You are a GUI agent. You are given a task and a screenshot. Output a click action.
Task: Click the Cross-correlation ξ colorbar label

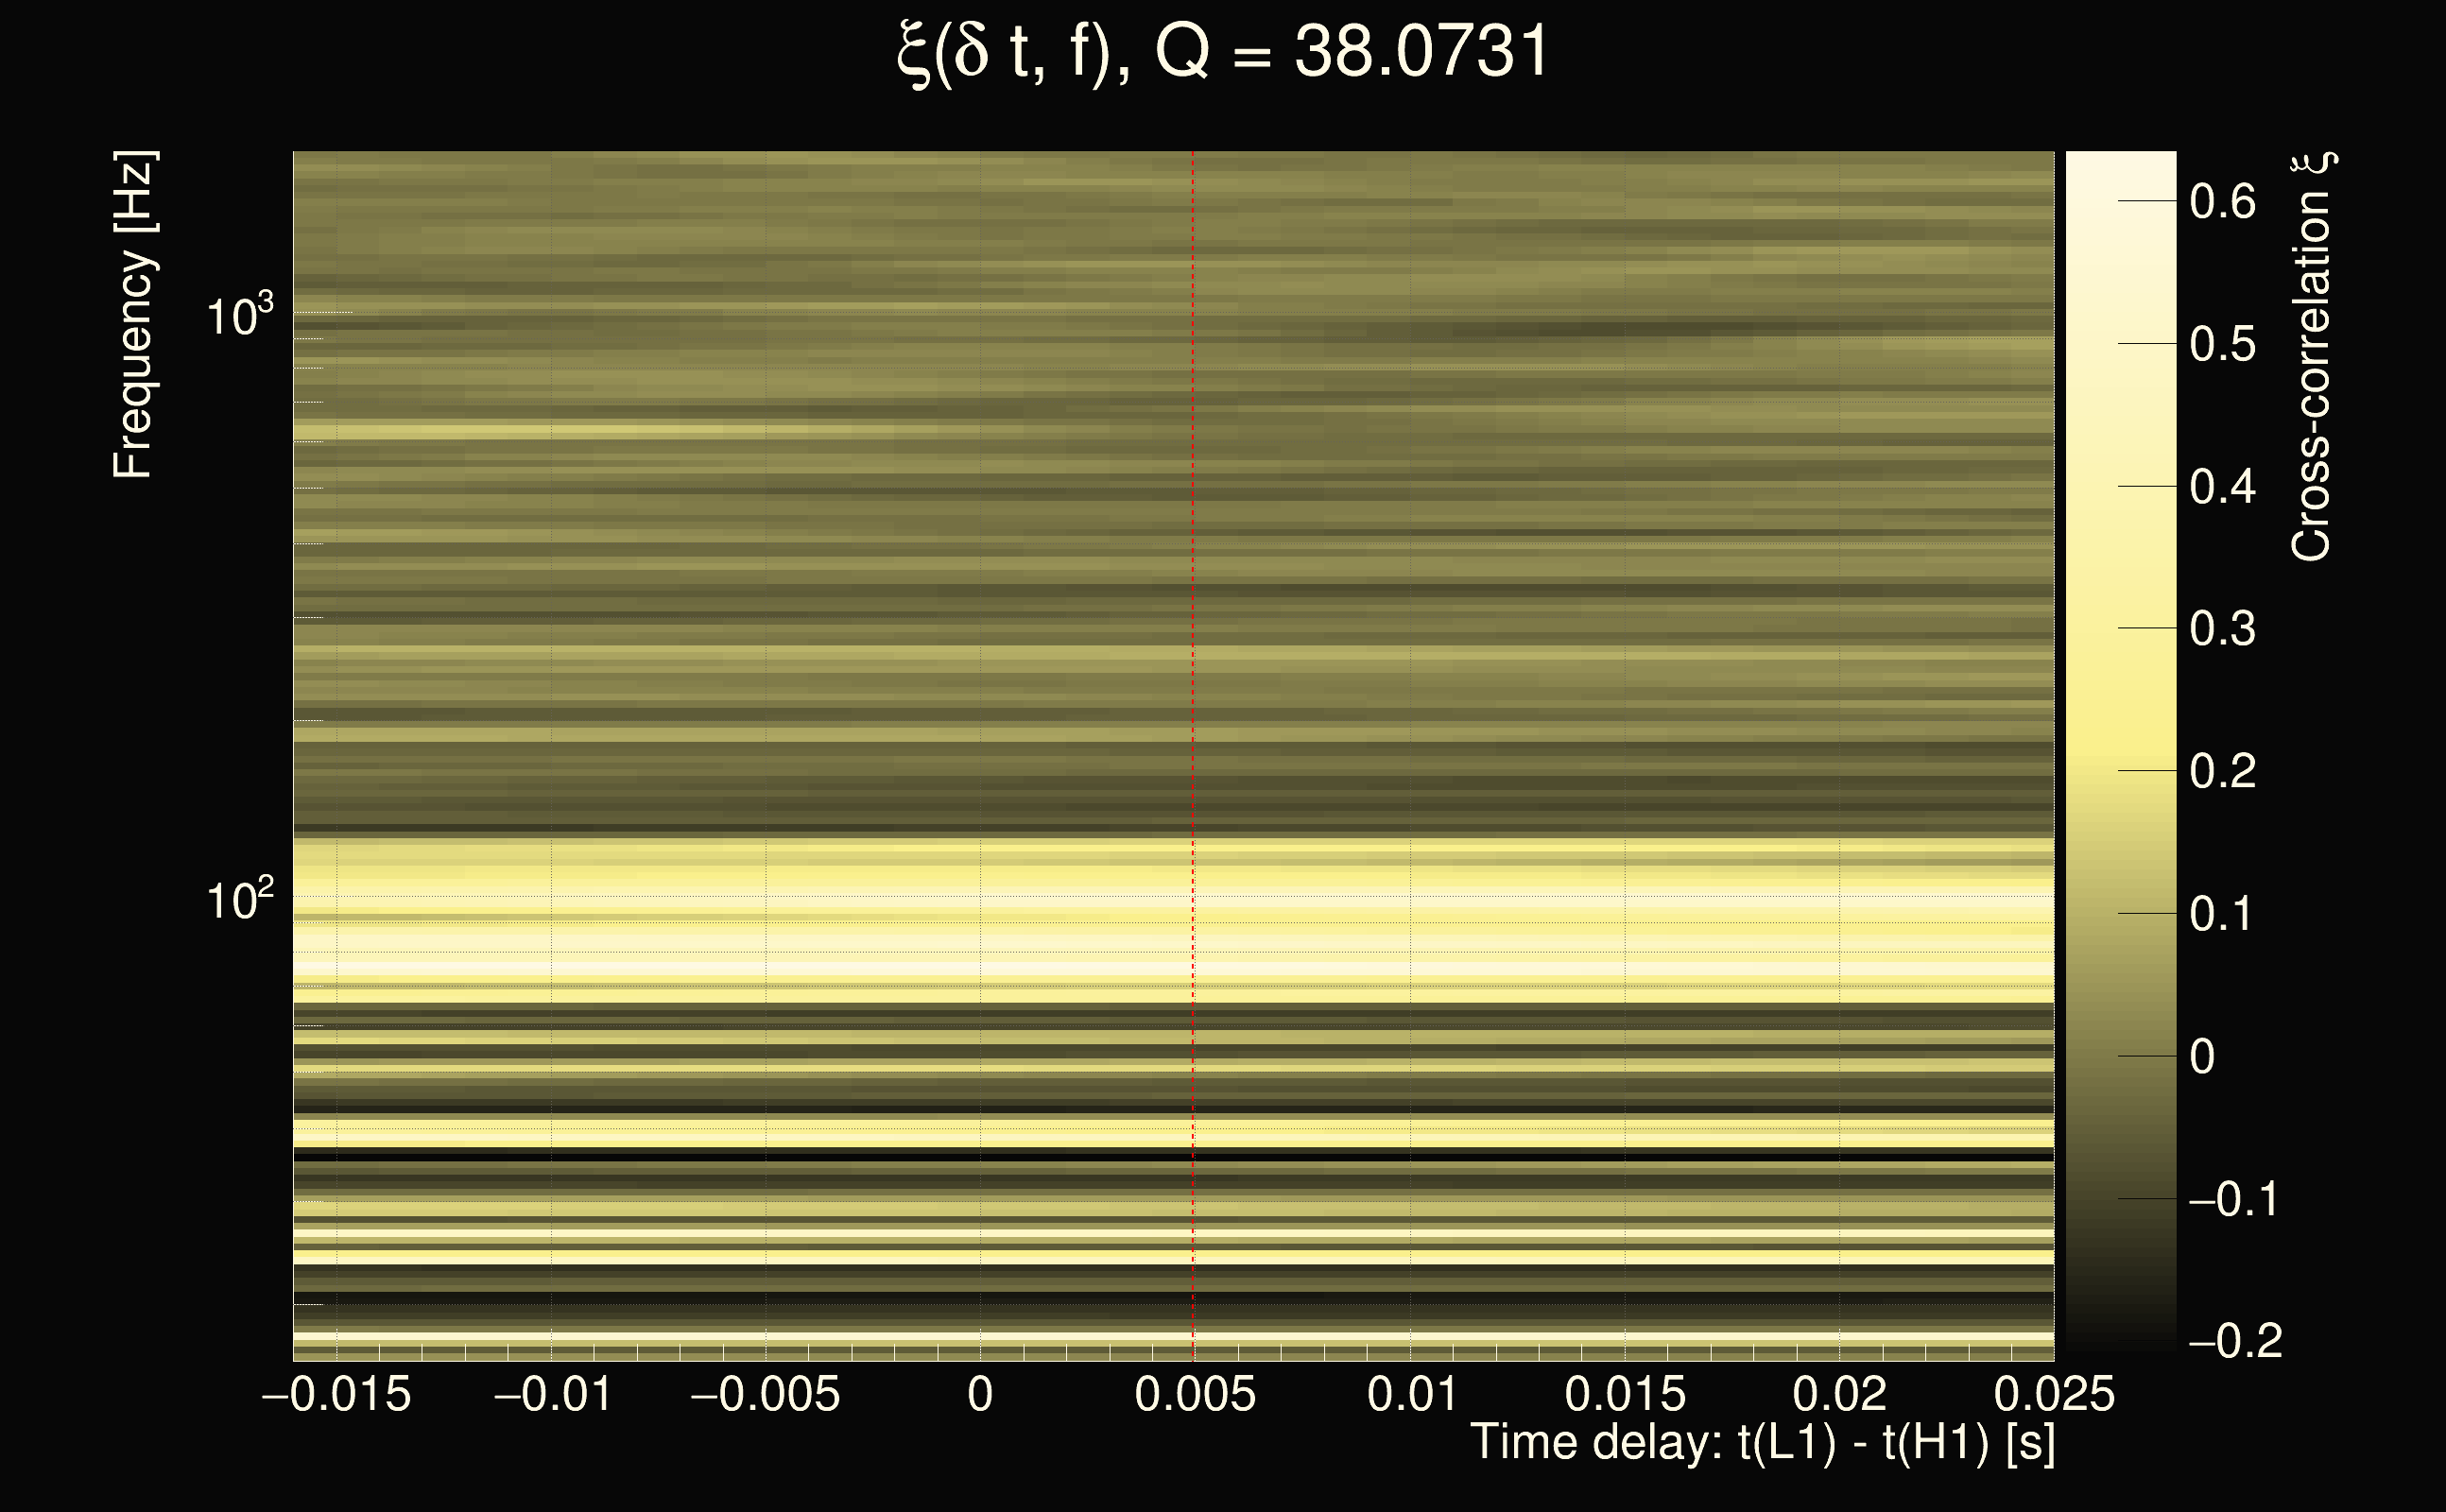click(2311, 357)
